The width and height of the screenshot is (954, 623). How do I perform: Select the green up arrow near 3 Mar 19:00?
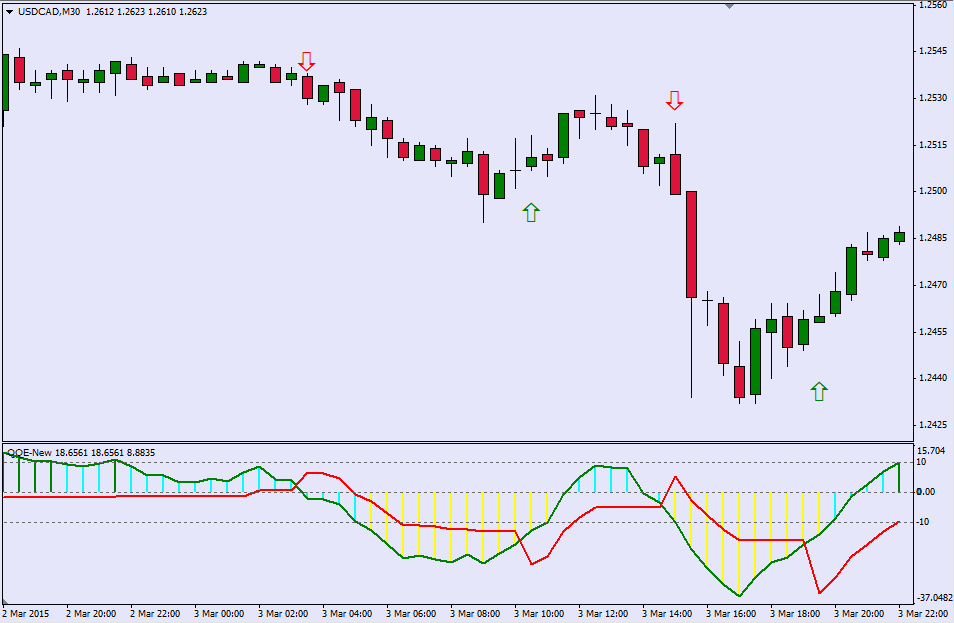[x=819, y=391]
